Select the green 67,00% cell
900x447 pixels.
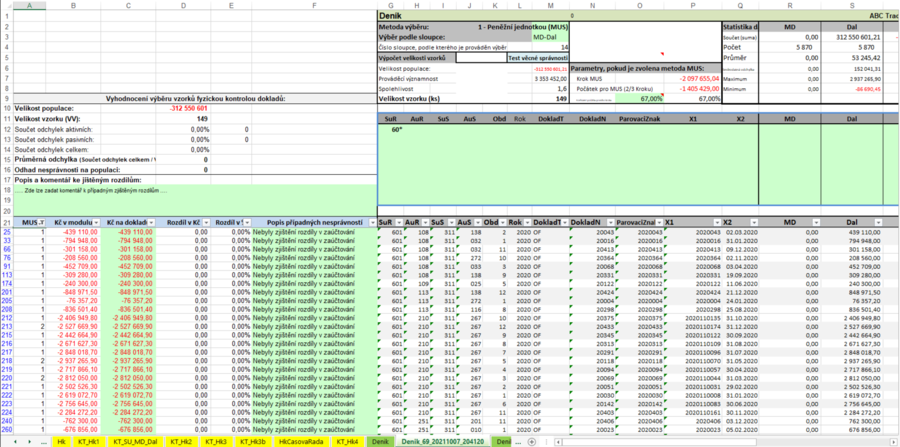point(641,98)
